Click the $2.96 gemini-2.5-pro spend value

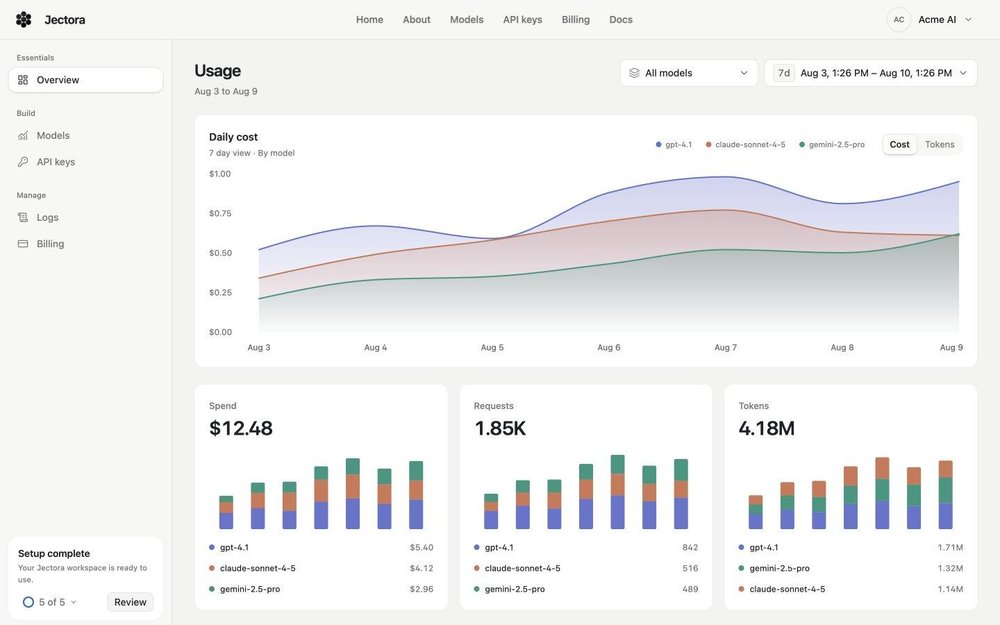click(x=421, y=589)
